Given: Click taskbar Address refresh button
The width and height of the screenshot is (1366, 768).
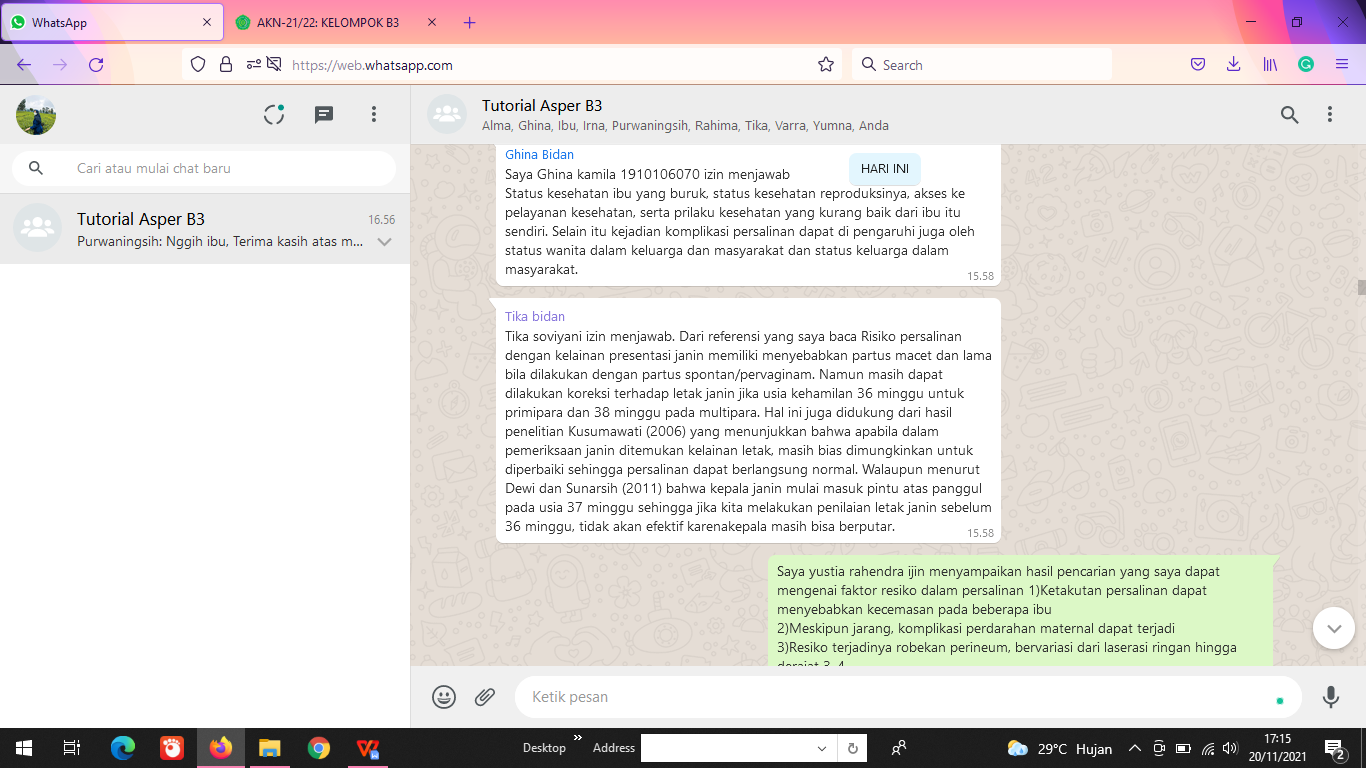Looking at the screenshot, I should [x=853, y=748].
